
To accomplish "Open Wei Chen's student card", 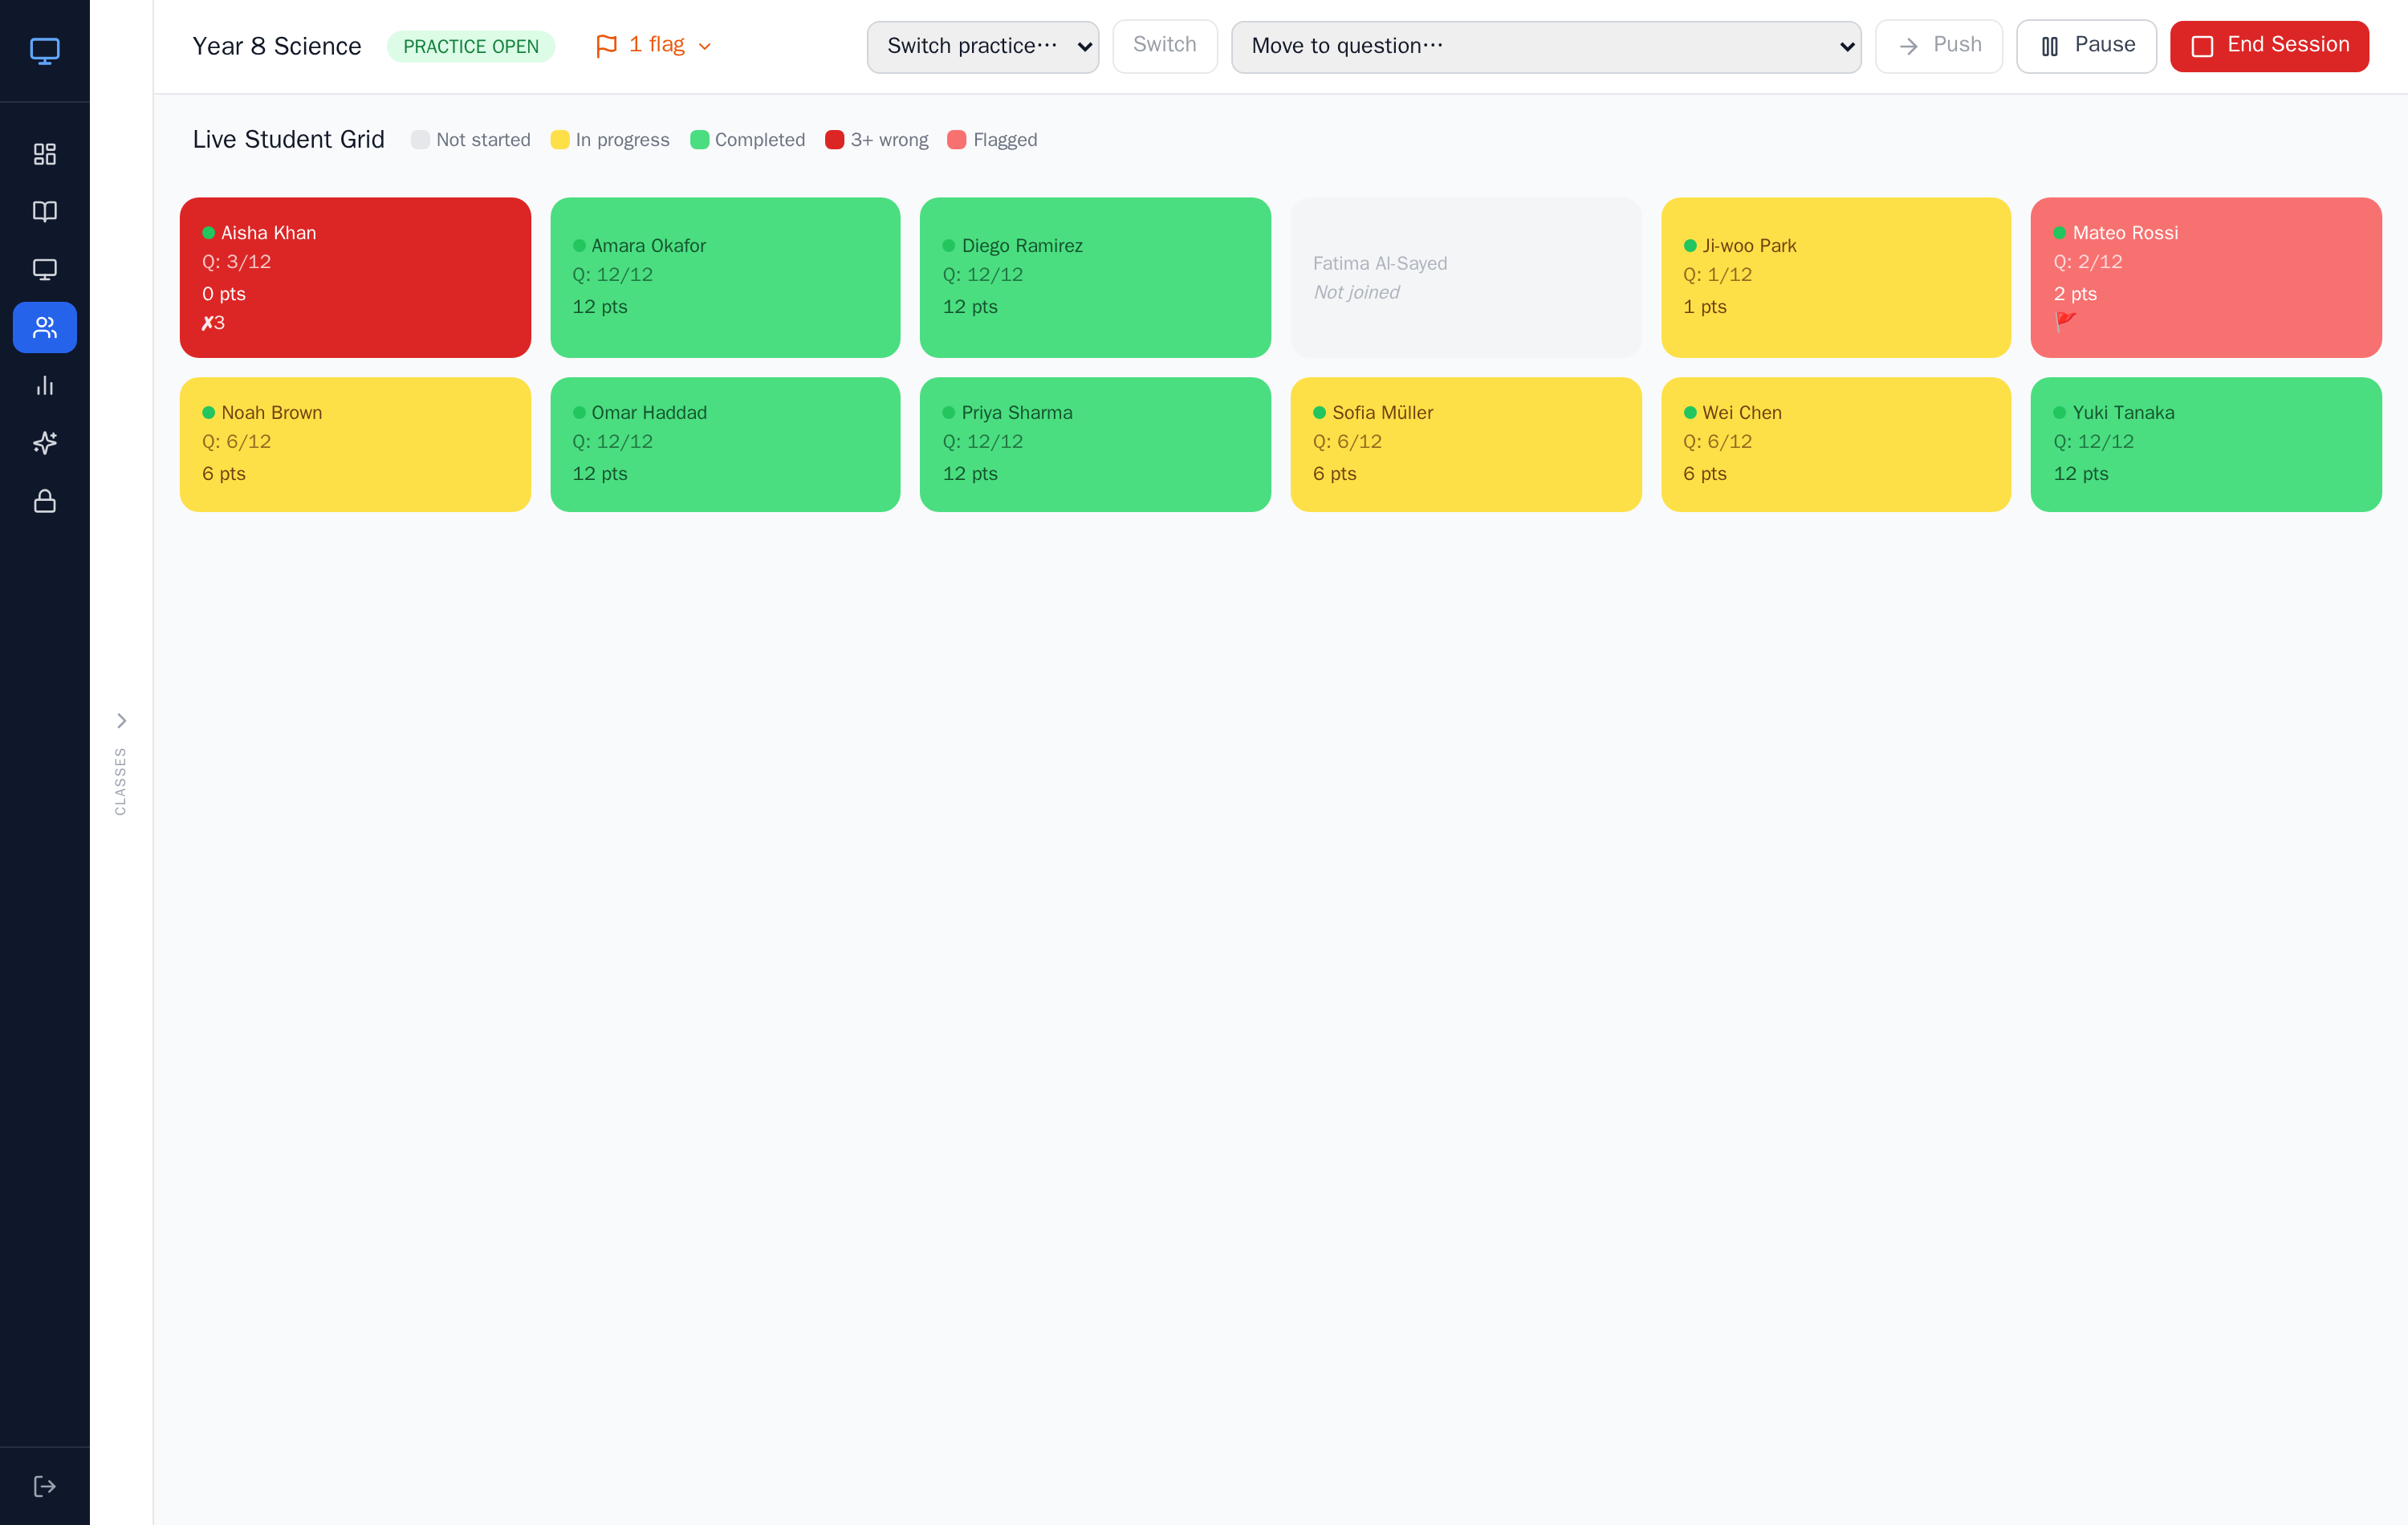I will tap(1836, 444).
